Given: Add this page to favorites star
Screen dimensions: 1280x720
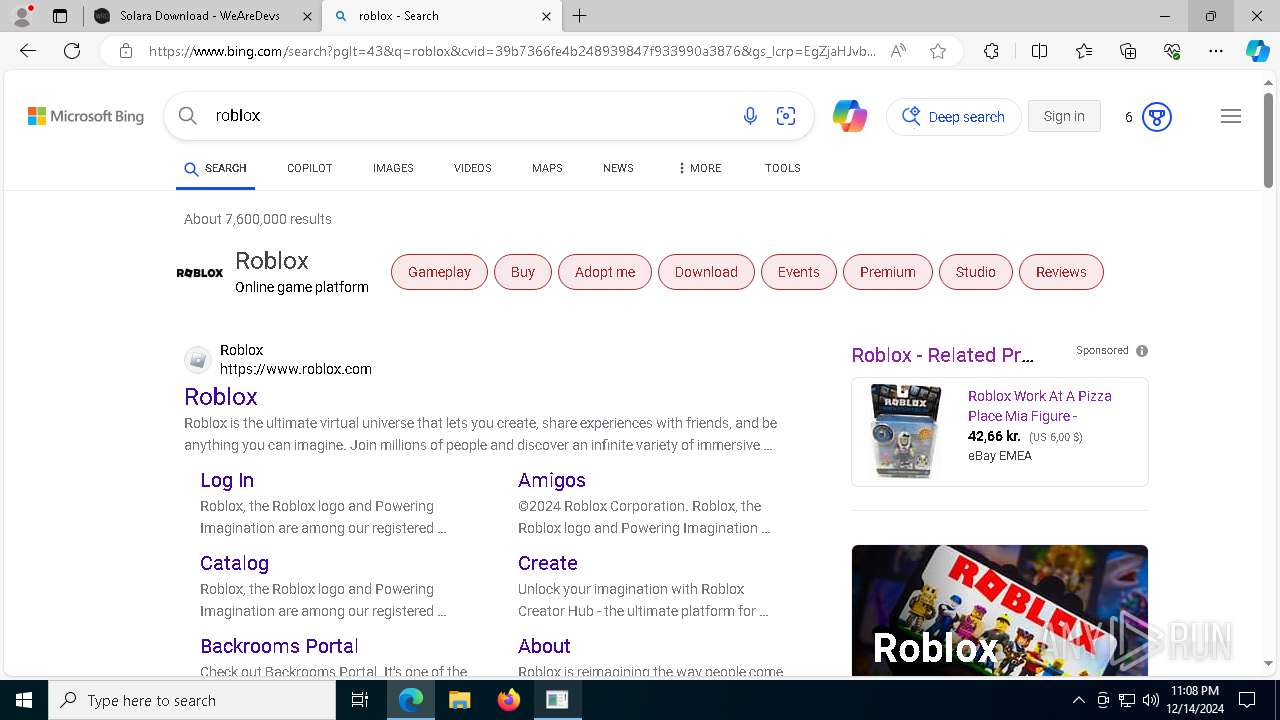Looking at the screenshot, I should coord(938,51).
